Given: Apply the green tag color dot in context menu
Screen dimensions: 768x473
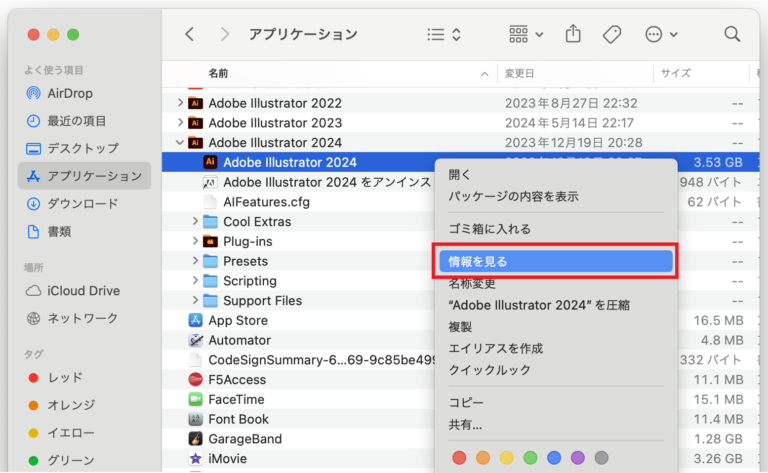Looking at the screenshot, I should coord(530,458).
